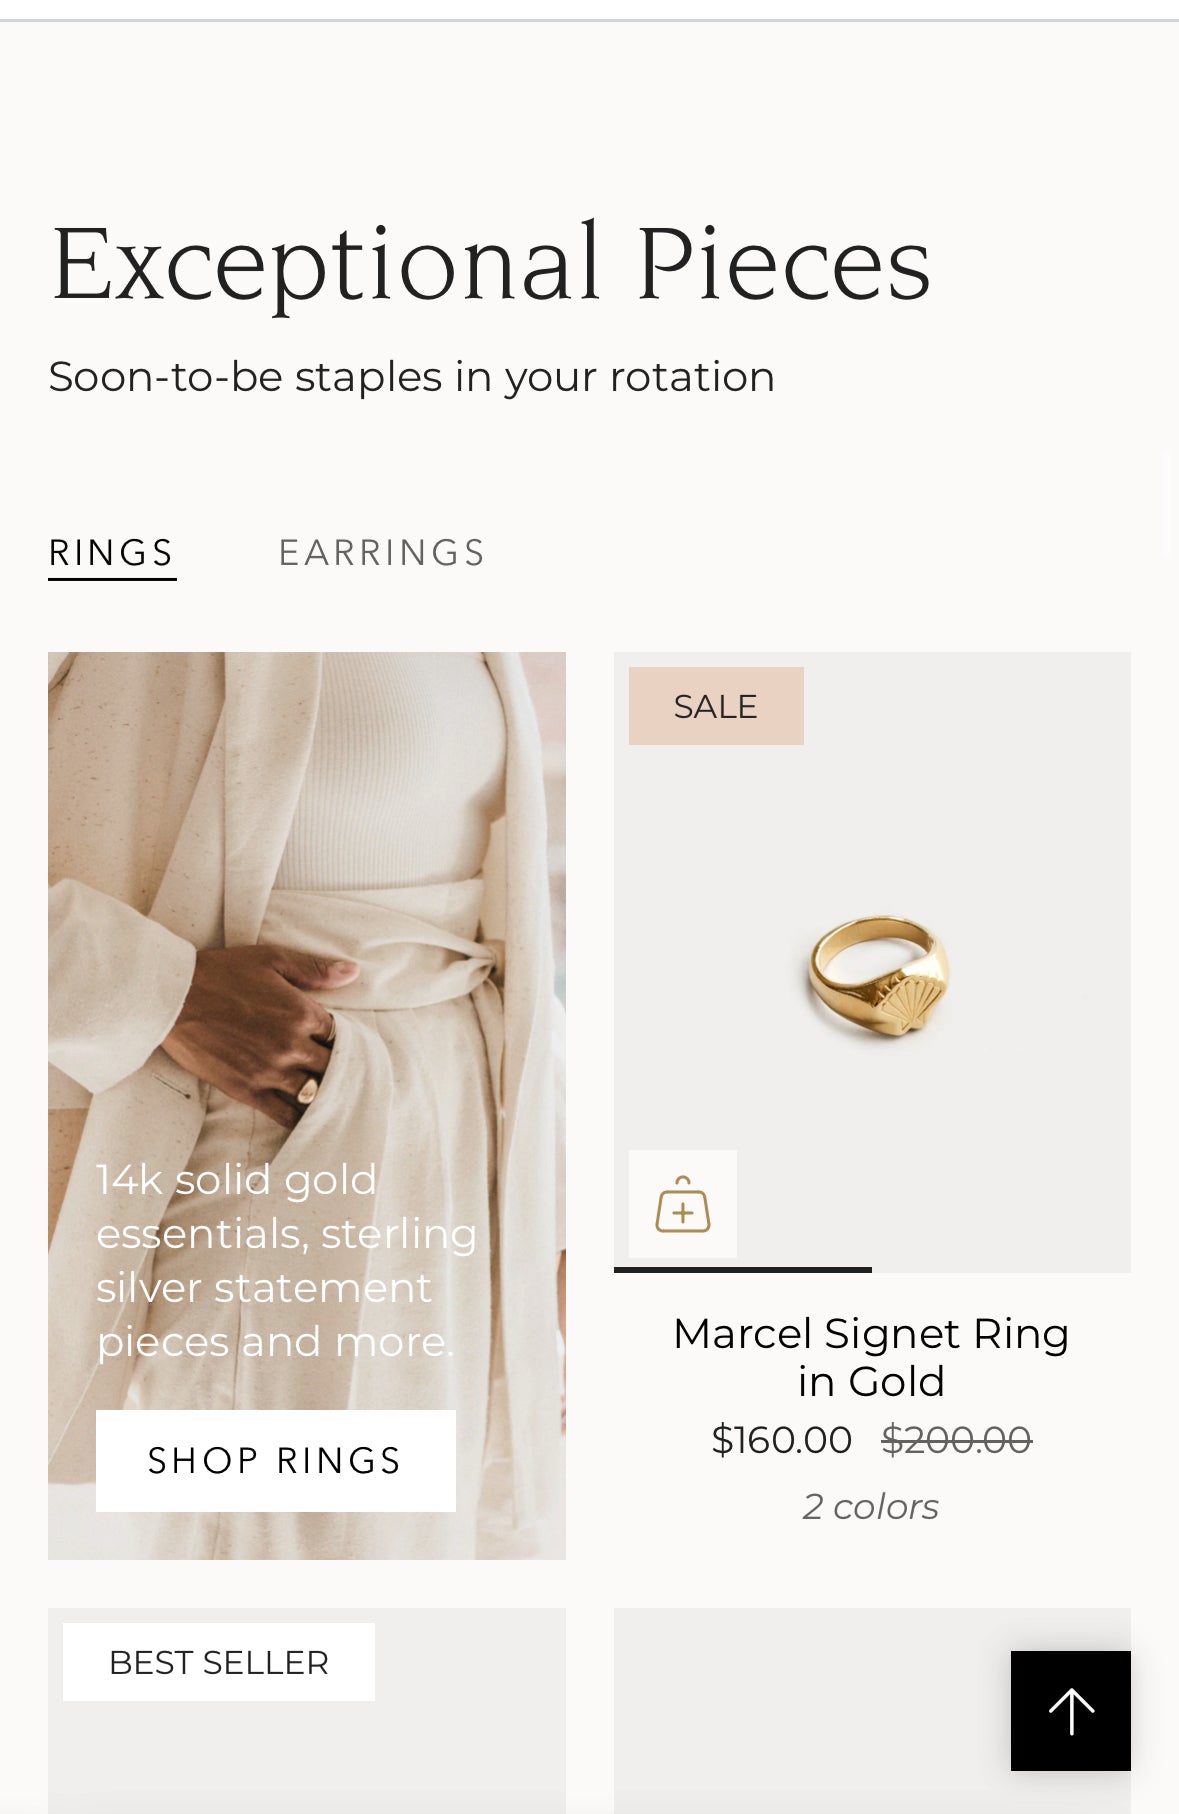The width and height of the screenshot is (1179, 1814).
Task: Click the gold signet ring product photo
Action: [x=878, y=975]
